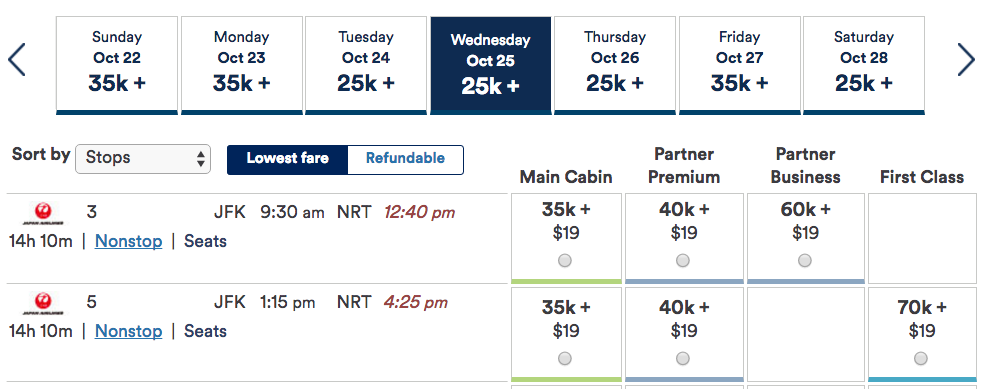The width and height of the screenshot is (983, 389).
Task: Open the Sort by Stops dropdown
Action: tap(143, 158)
